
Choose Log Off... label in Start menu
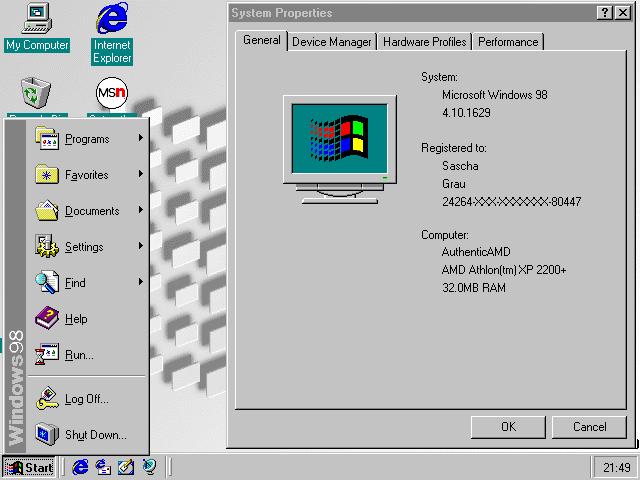(87, 399)
